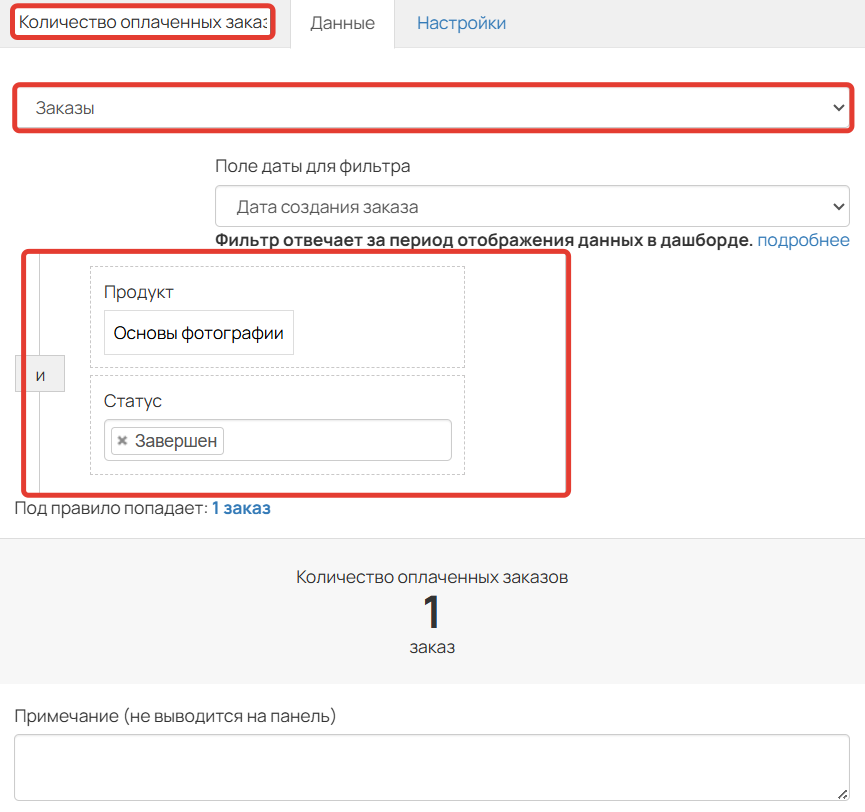865x812 pixels.
Task: Open the 1 заказ link
Action: pos(241,508)
